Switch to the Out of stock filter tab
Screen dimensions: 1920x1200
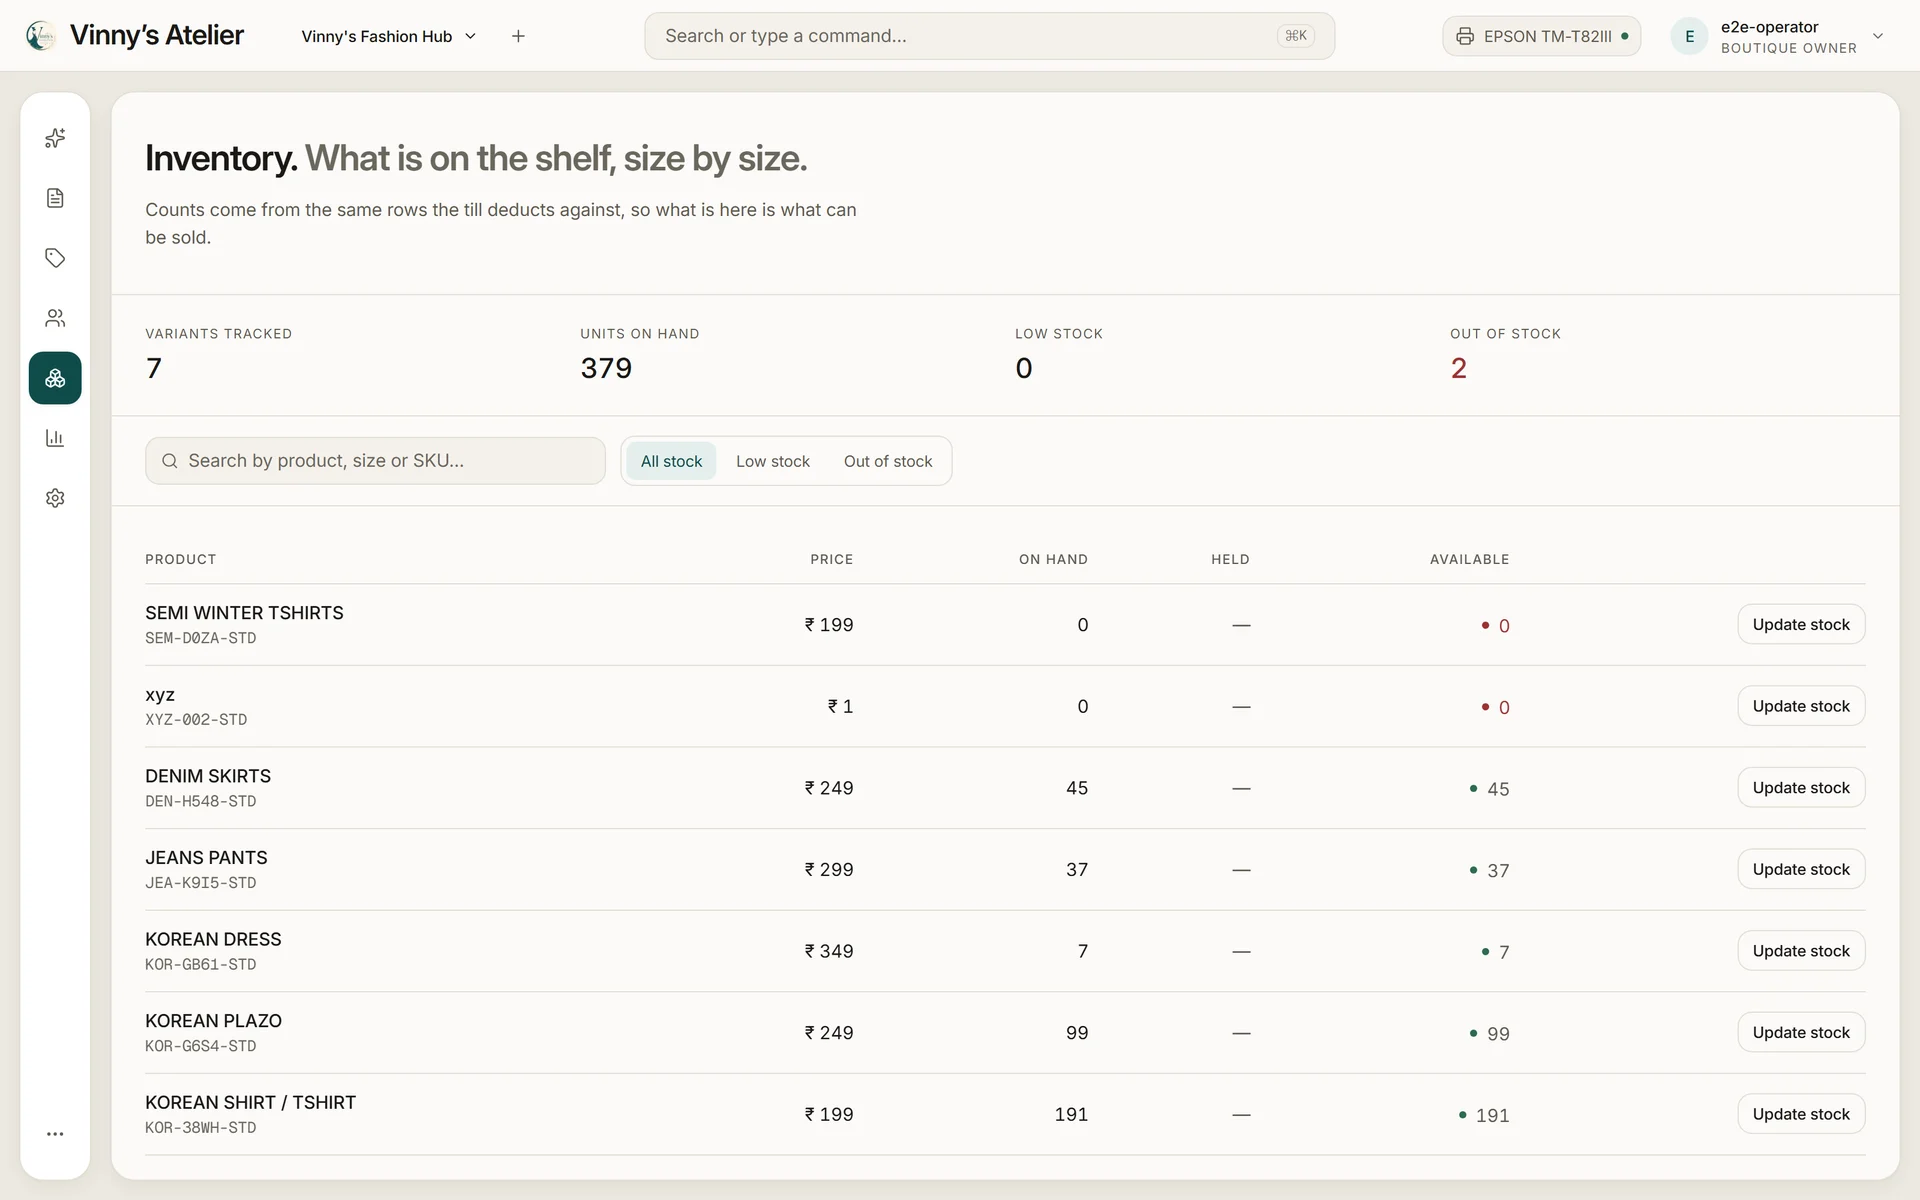pyautogui.click(x=888, y=461)
